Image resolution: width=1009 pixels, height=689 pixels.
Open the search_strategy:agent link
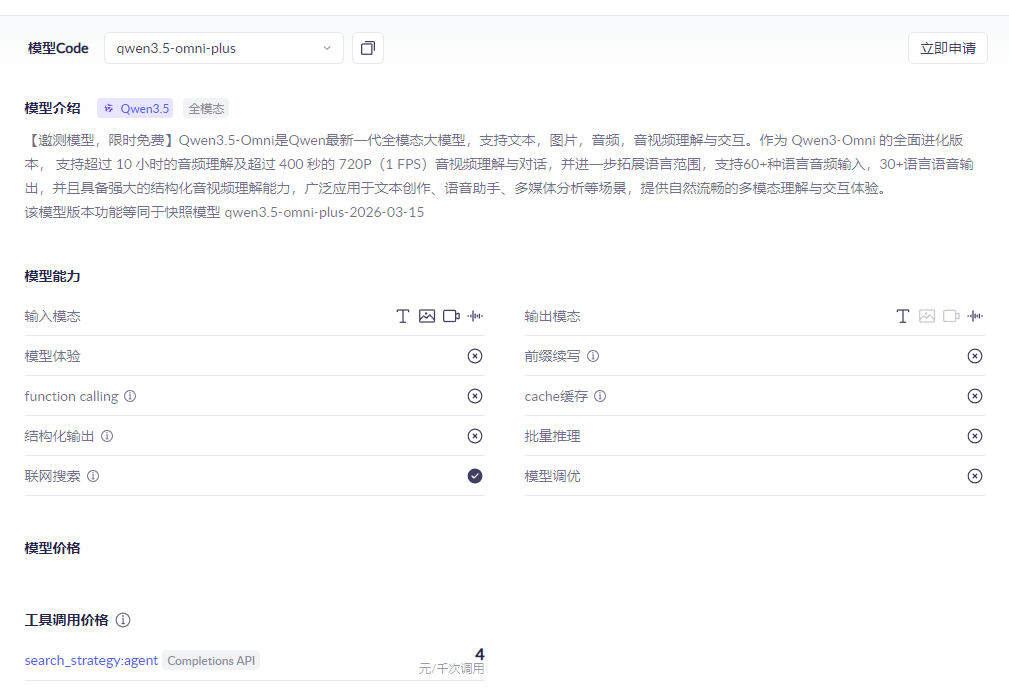[91, 660]
